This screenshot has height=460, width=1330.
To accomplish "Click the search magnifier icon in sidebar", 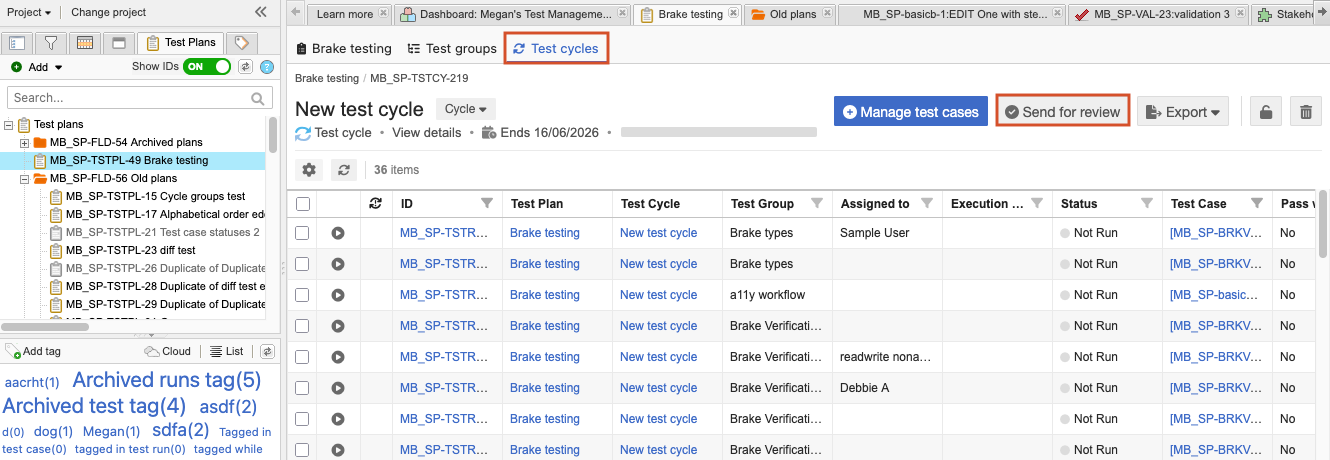I will [x=259, y=98].
